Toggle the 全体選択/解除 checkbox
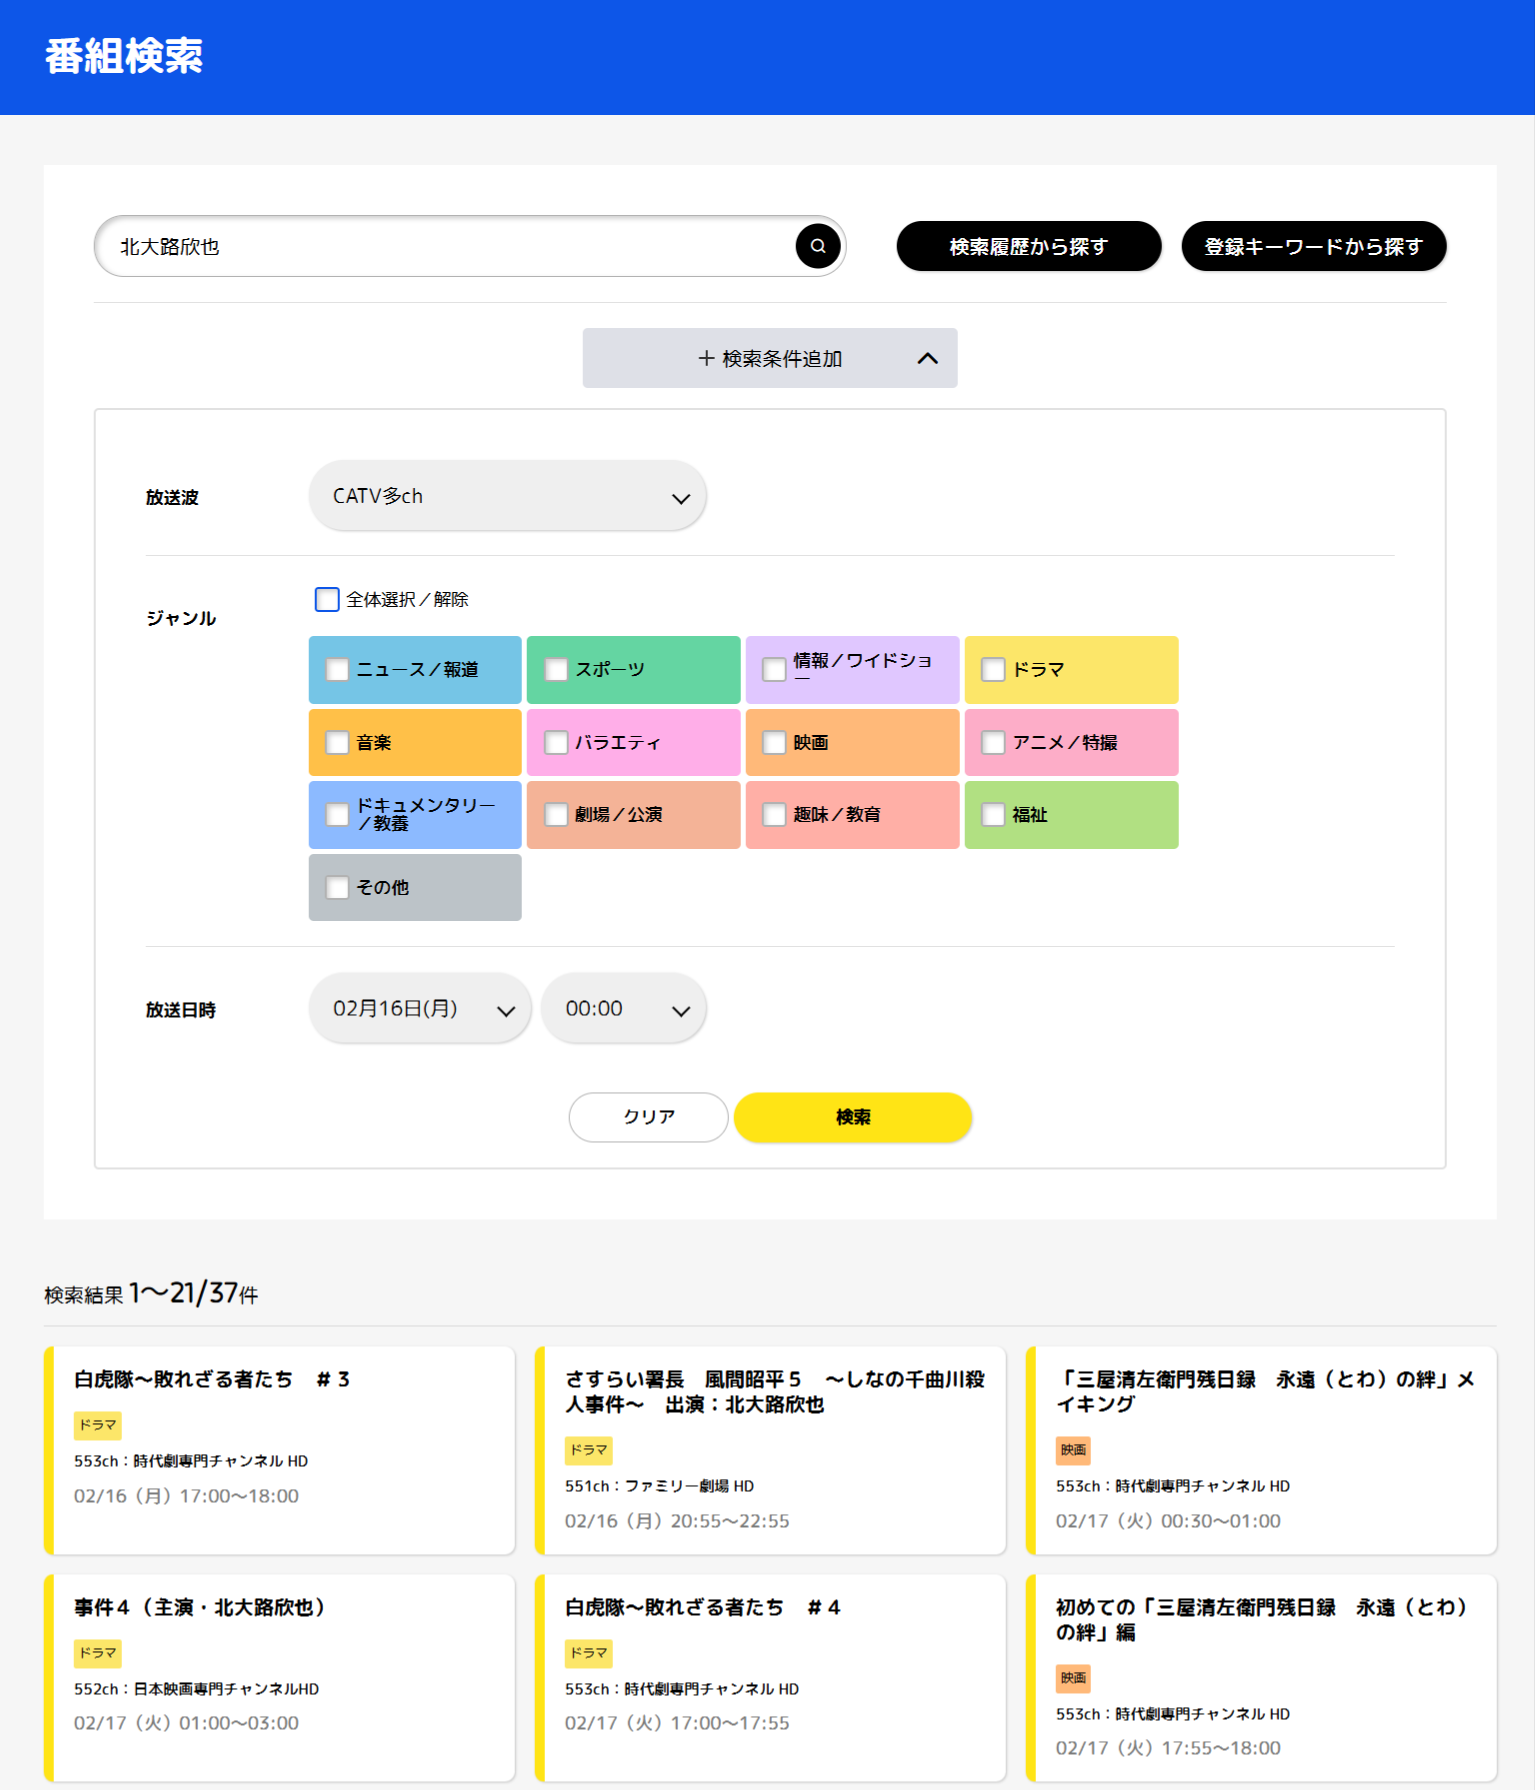This screenshot has width=1535, height=1790. click(x=327, y=599)
